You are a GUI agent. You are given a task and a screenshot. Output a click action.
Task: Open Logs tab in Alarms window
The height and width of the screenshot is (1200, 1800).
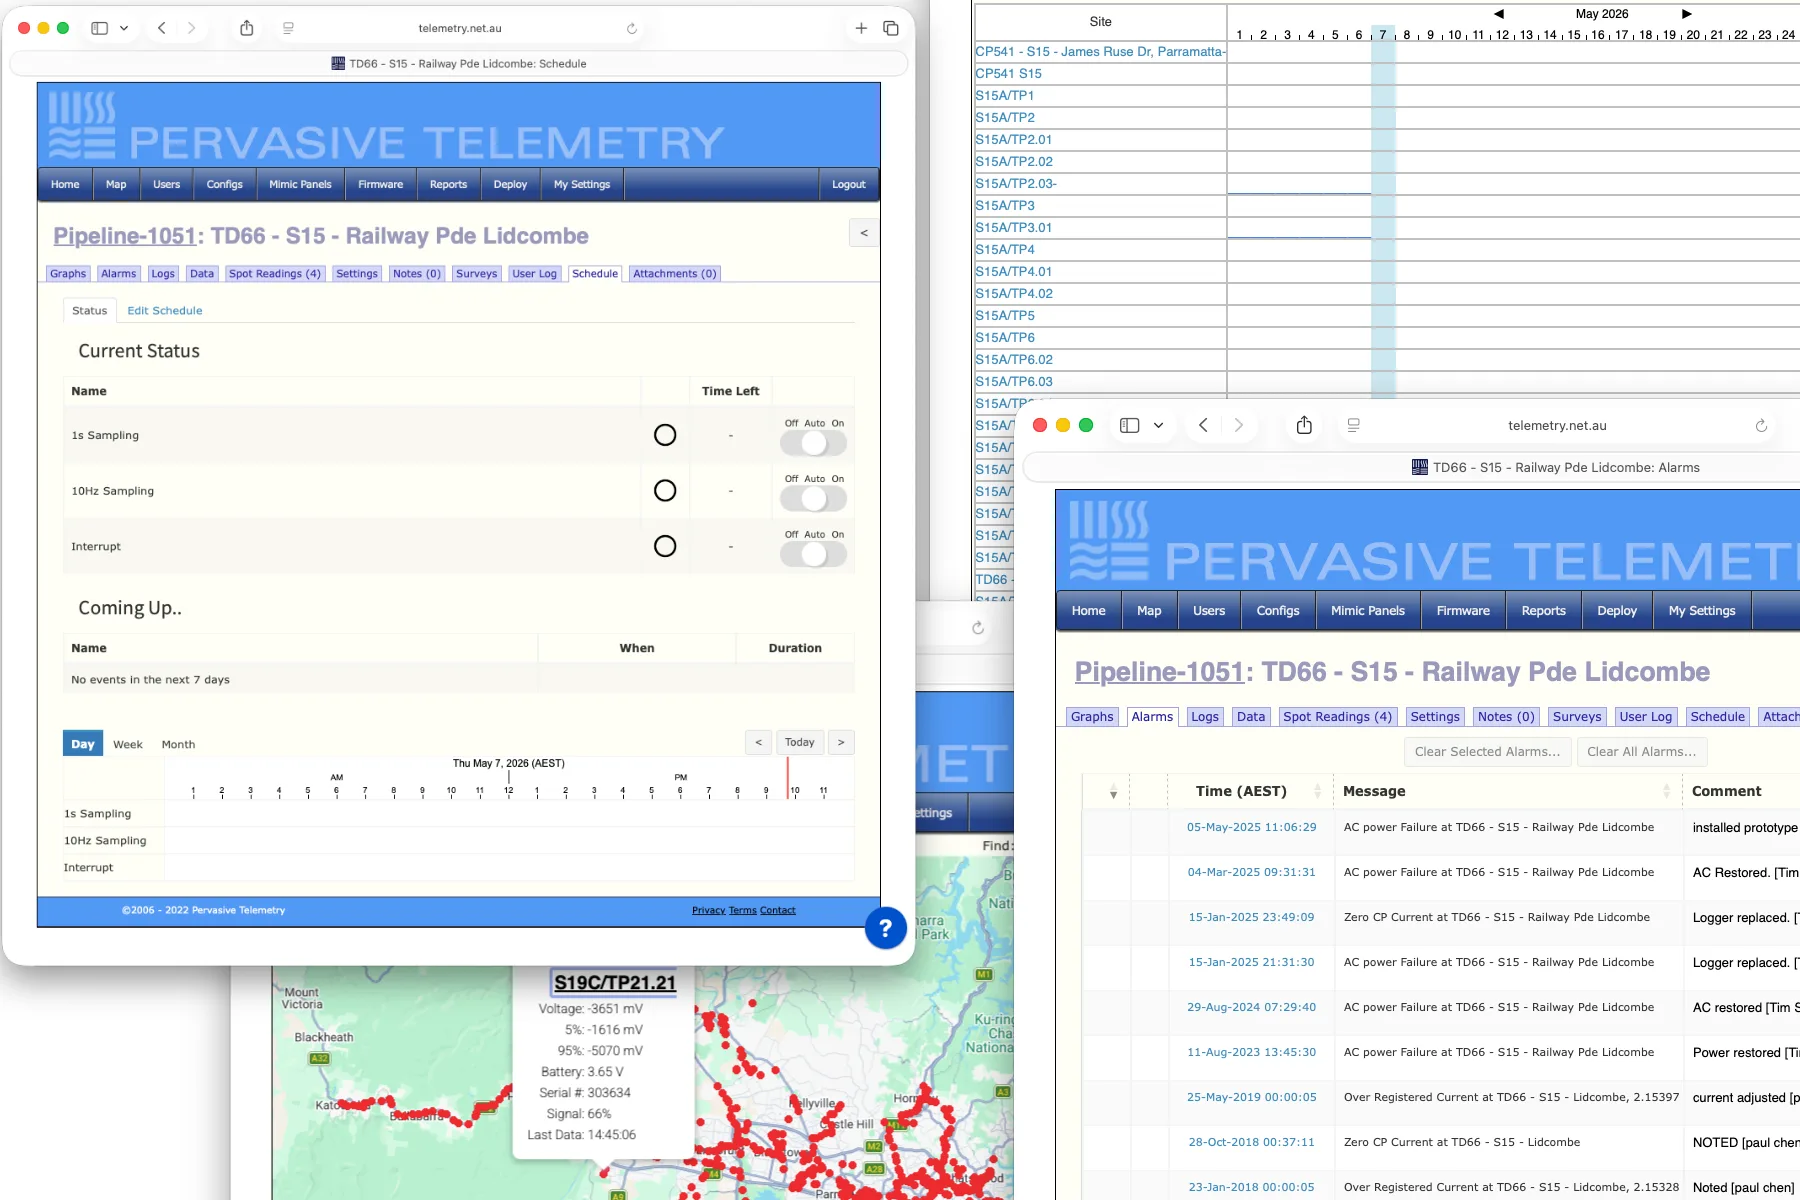click(1205, 717)
